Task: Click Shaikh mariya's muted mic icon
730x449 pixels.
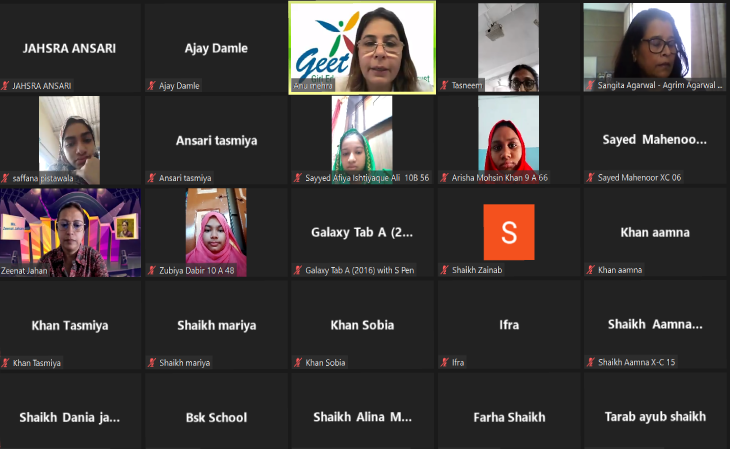Action: (152, 363)
